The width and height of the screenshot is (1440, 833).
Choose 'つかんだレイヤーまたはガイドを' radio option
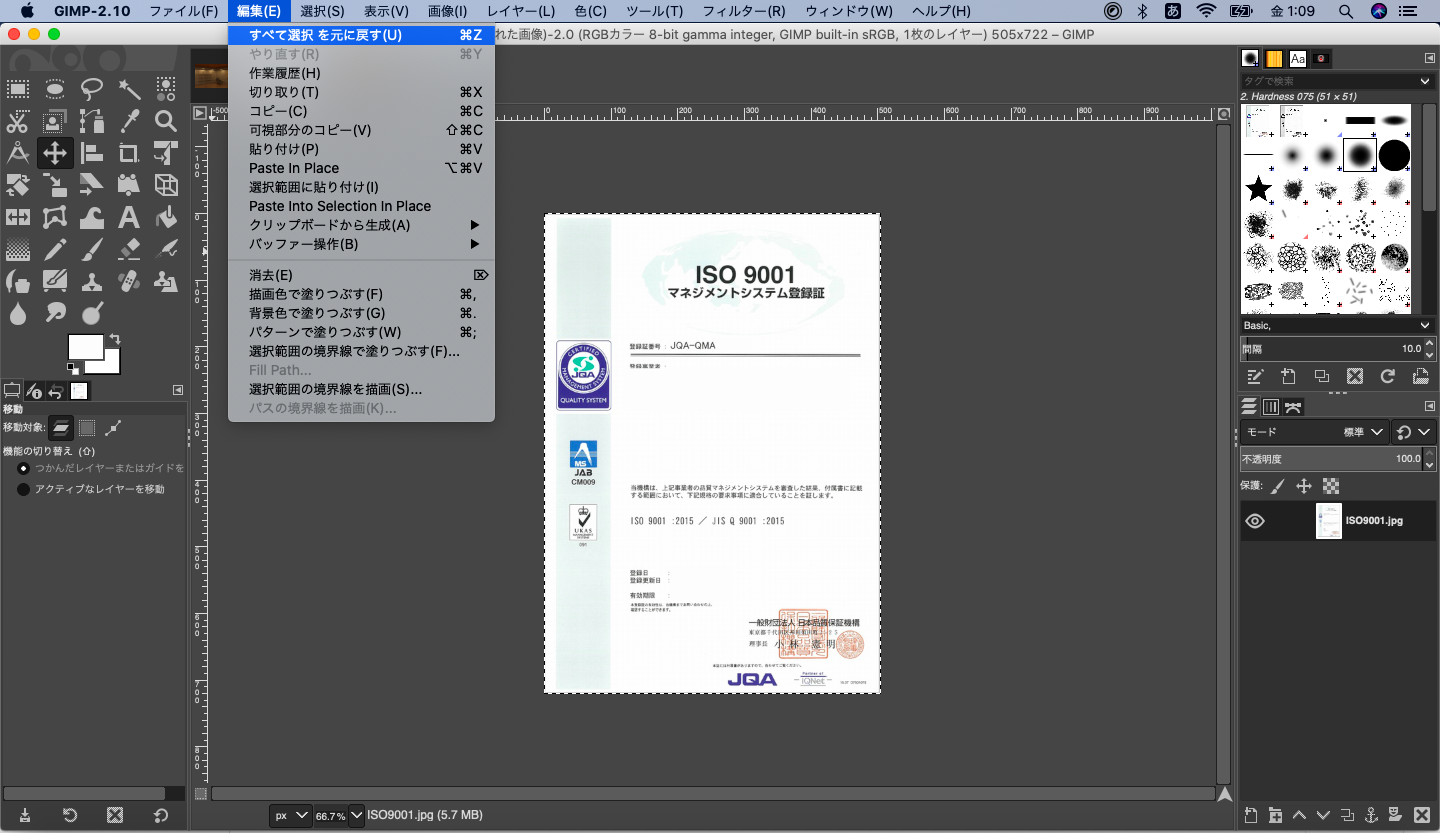pos(24,468)
